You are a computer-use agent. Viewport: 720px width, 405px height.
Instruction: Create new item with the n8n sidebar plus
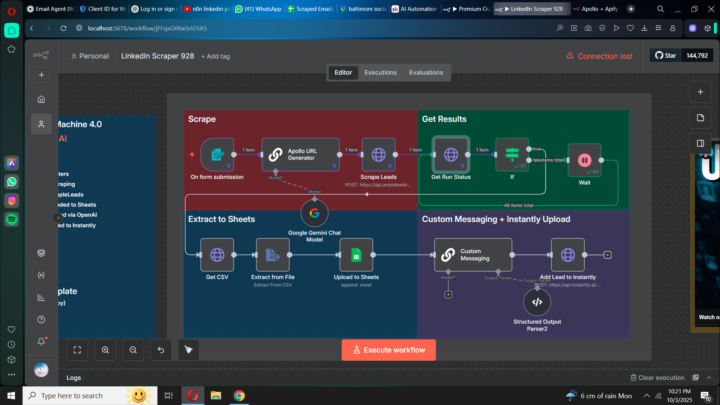[41, 75]
